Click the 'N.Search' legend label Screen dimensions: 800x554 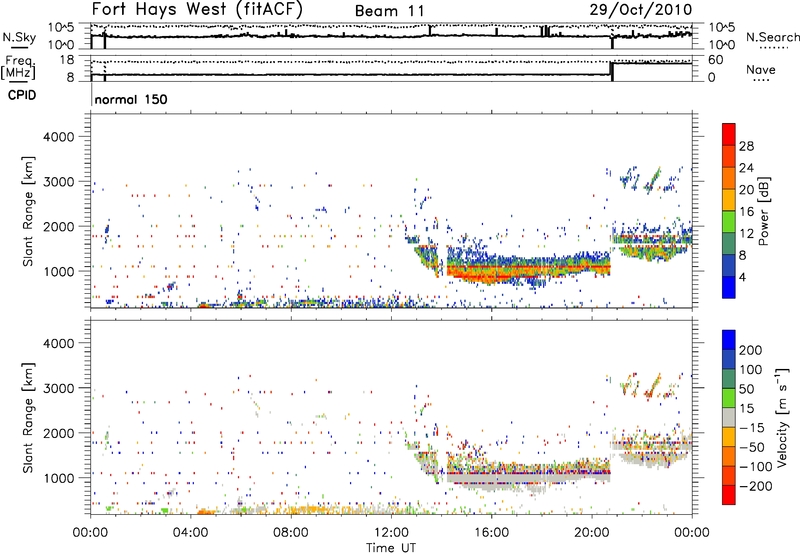[x=772, y=37]
